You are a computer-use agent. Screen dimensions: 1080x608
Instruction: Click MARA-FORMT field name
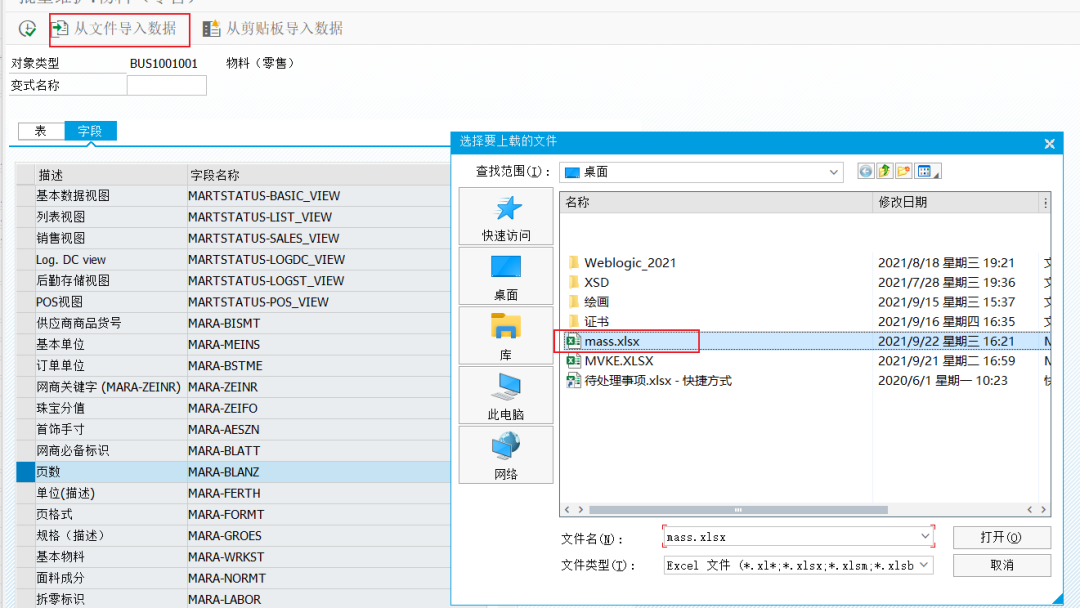click(x=226, y=514)
